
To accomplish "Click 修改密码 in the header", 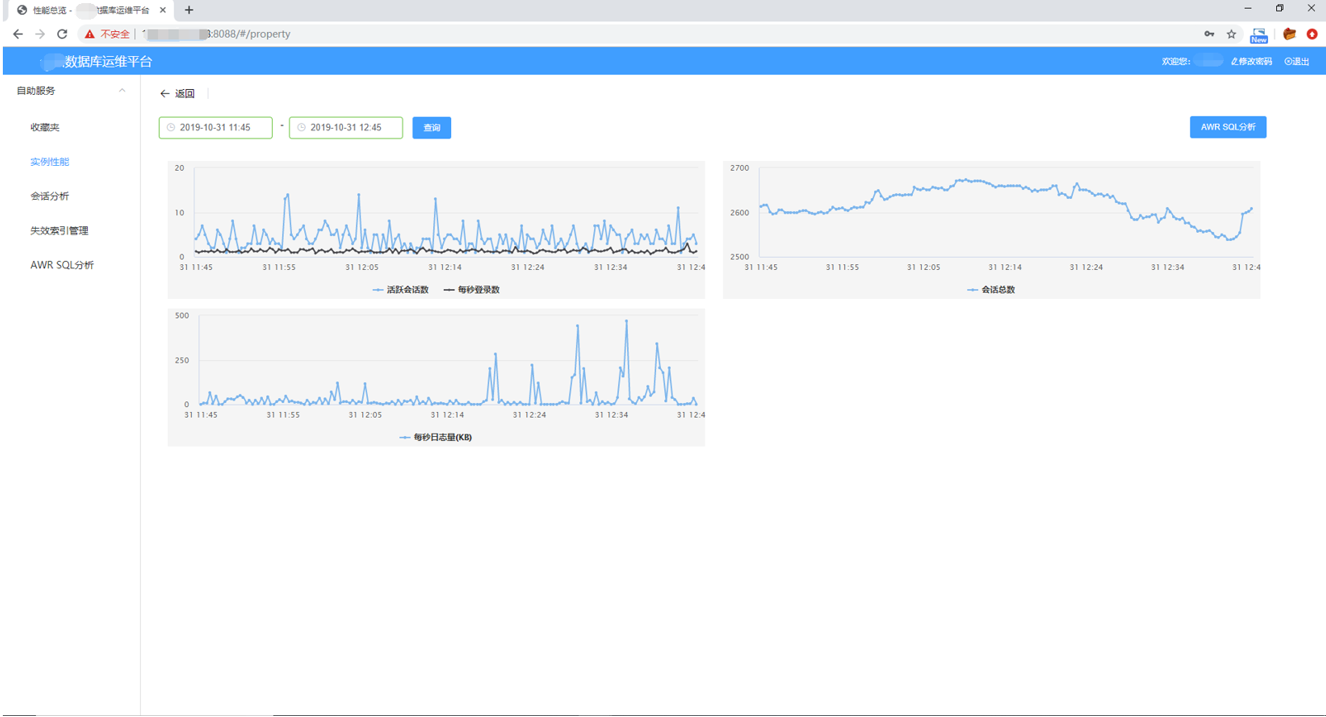I will tap(1252, 62).
